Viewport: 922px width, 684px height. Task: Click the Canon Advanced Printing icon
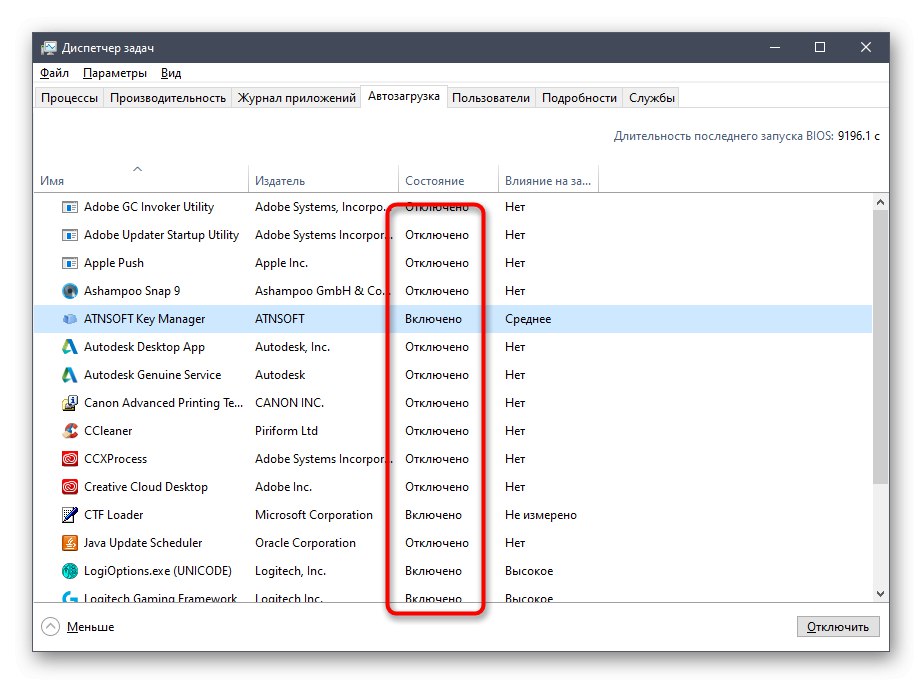click(x=69, y=403)
